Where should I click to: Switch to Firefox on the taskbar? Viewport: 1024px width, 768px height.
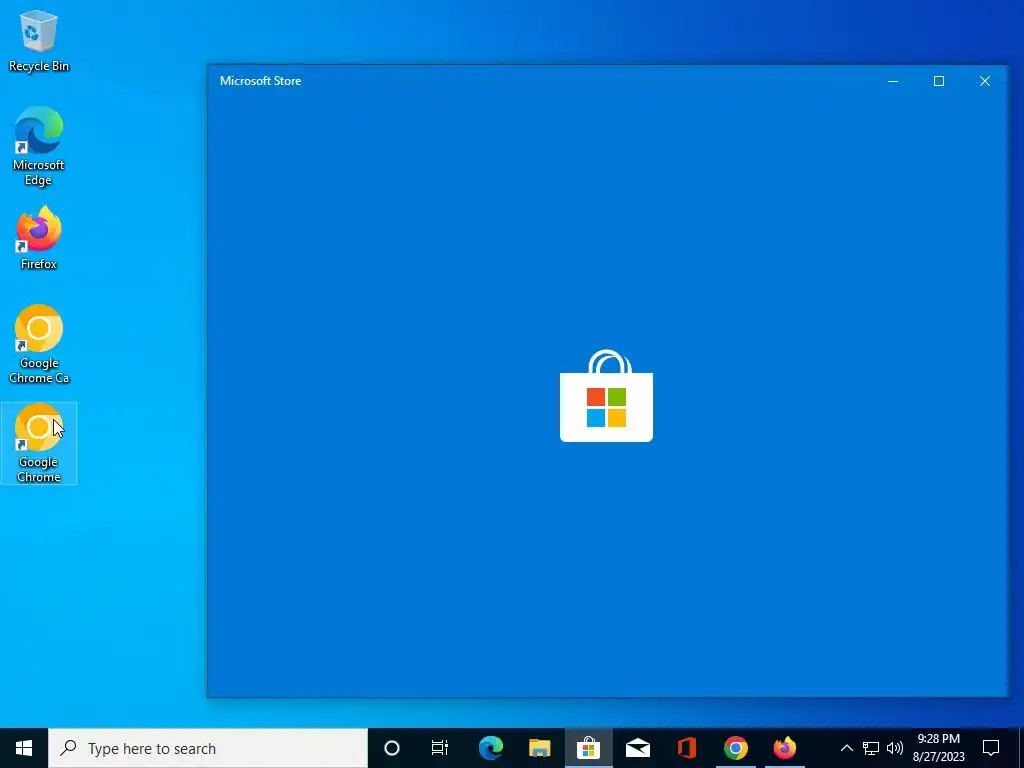(x=784, y=748)
